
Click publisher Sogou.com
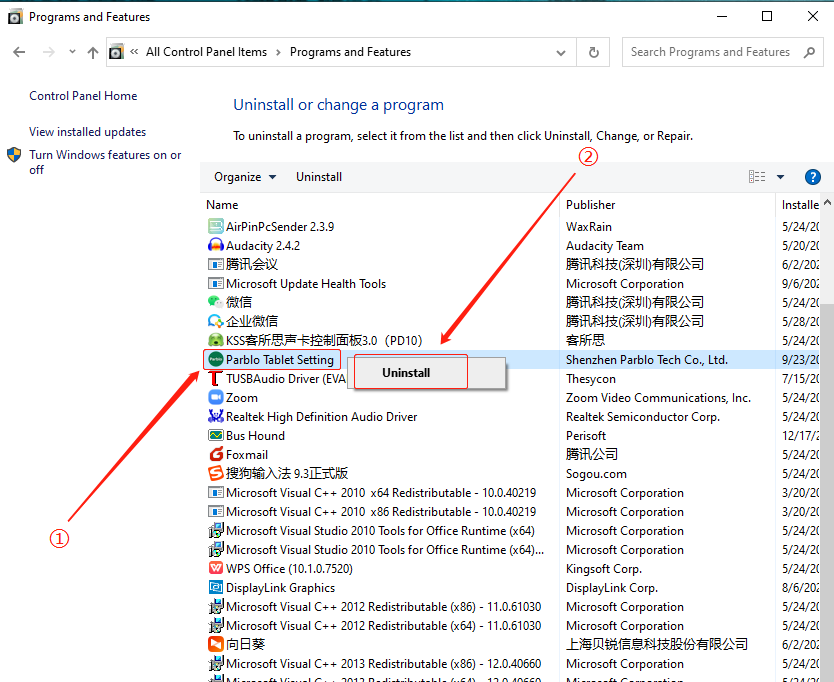(596, 474)
